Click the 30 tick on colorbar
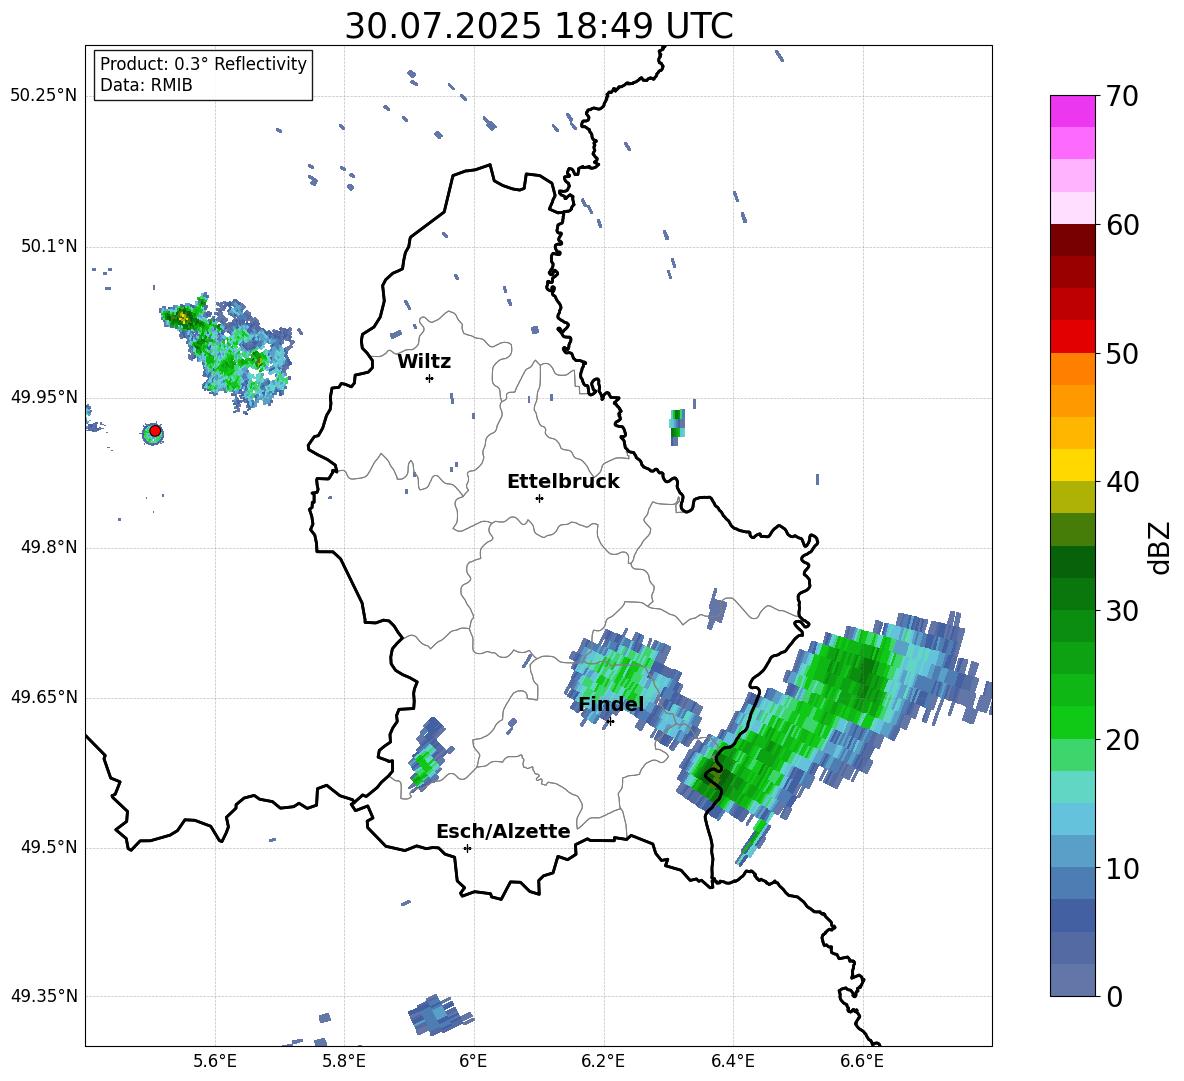The width and height of the screenshot is (1184, 1081). [1122, 611]
